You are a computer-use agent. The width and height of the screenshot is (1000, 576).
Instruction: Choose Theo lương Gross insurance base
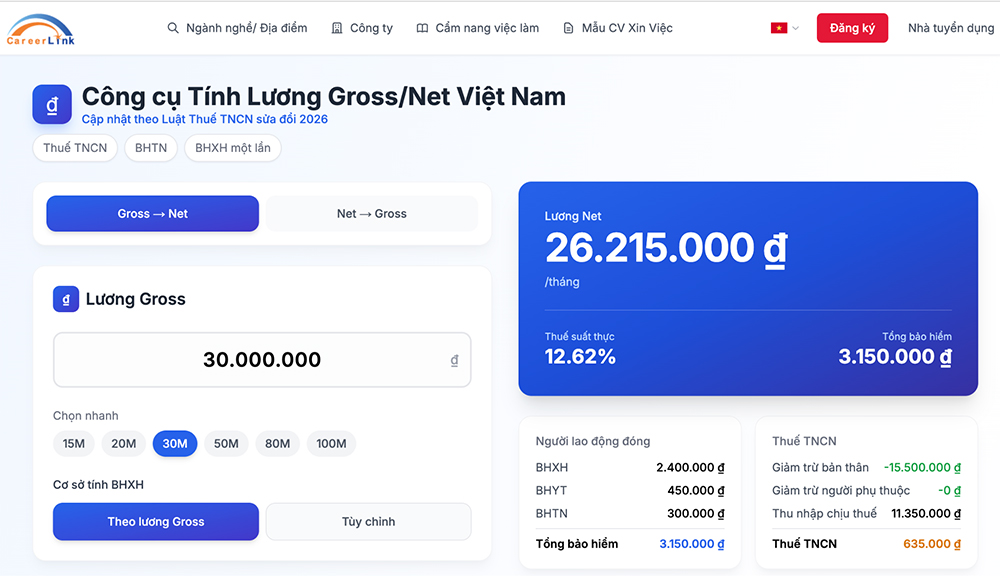156,522
